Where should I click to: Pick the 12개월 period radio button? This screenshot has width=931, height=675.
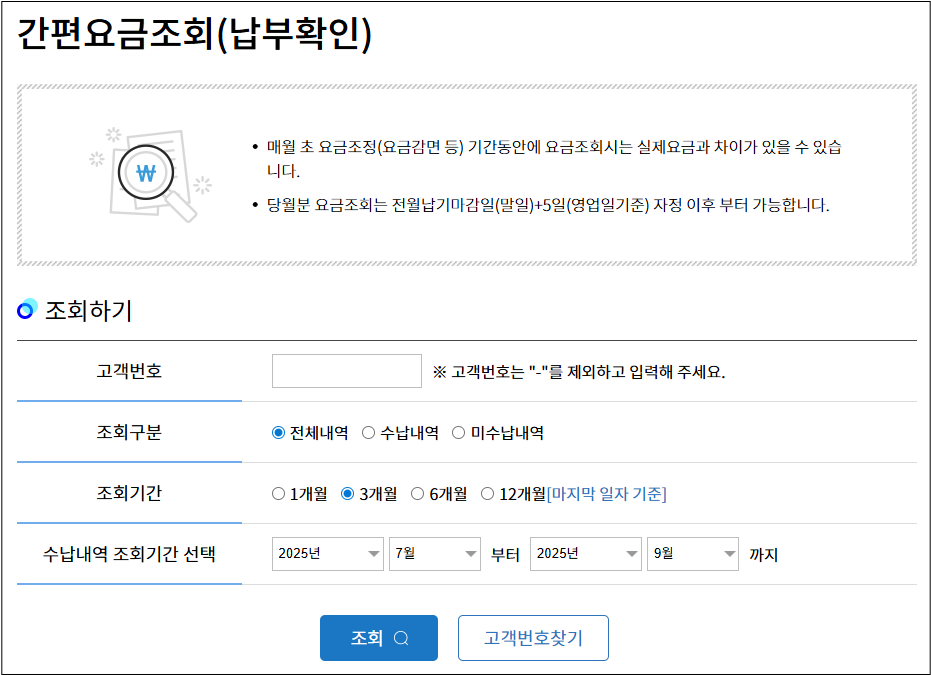[x=488, y=493]
